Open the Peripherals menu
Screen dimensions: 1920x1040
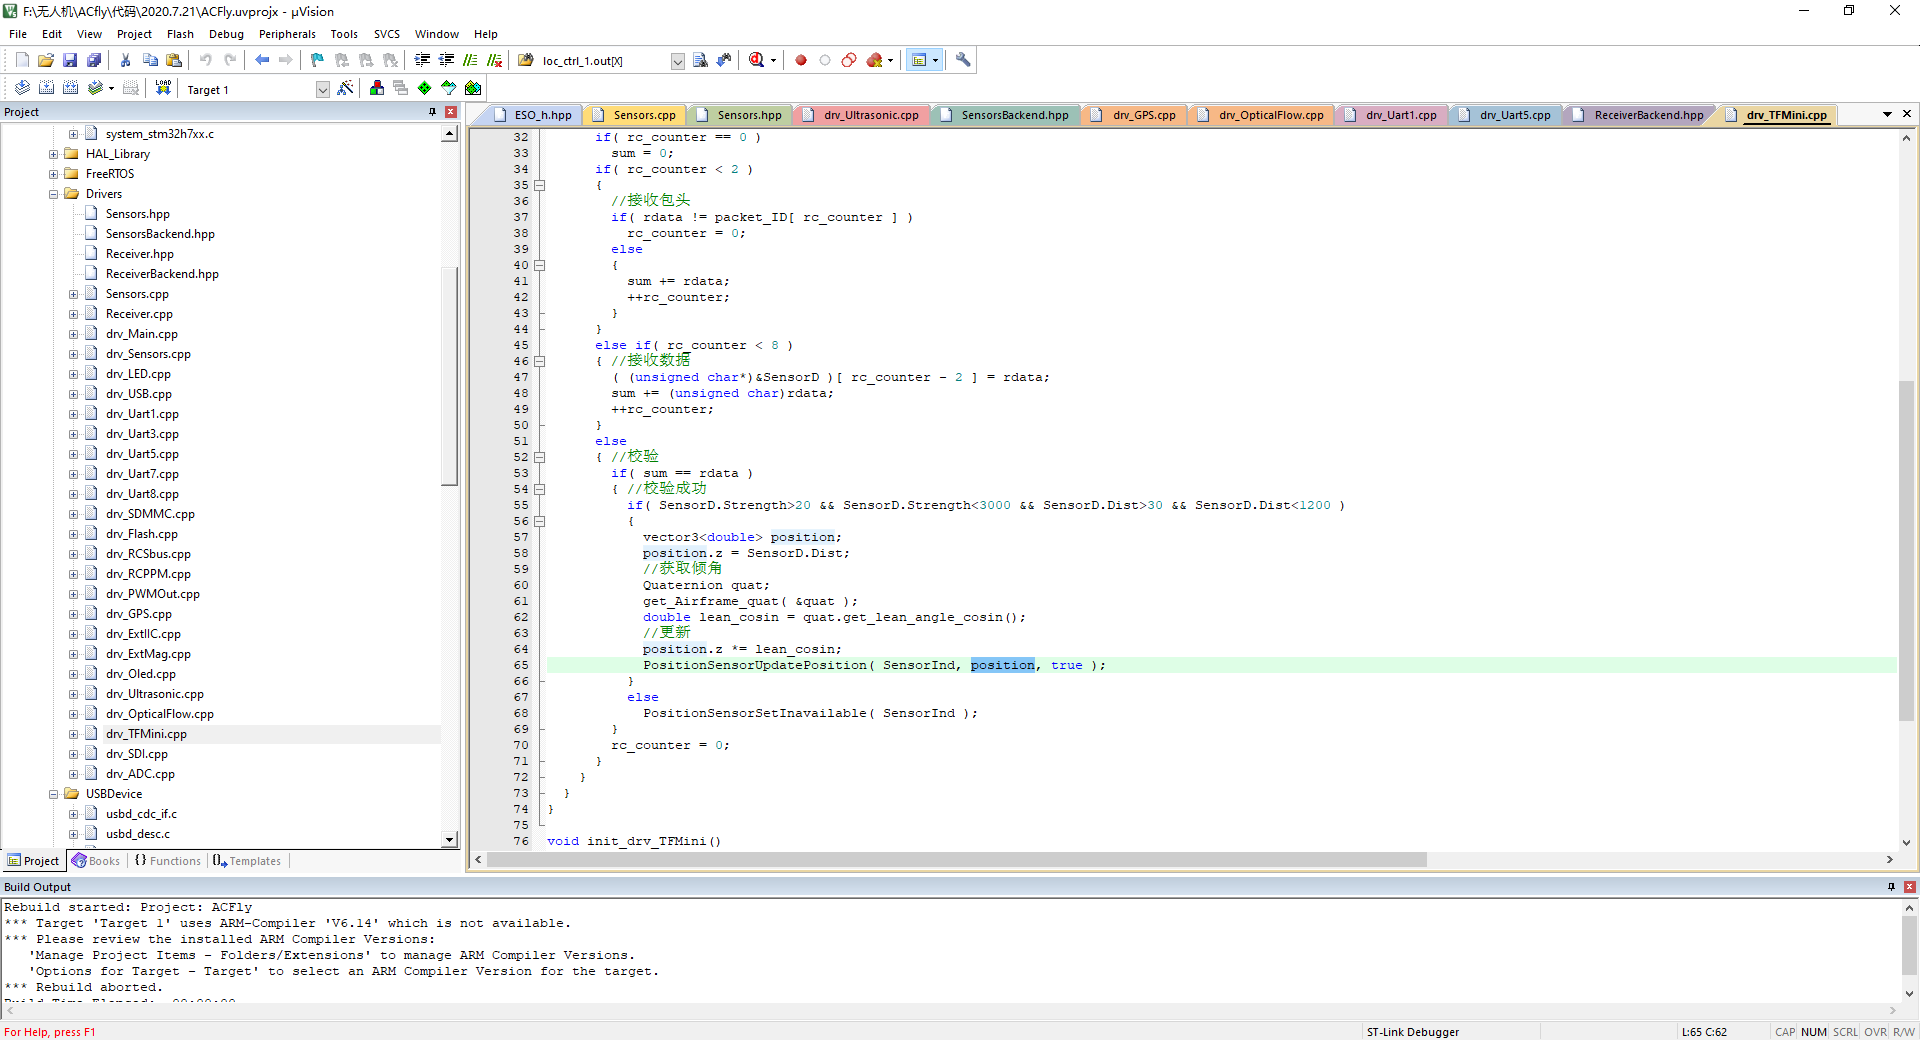287,34
